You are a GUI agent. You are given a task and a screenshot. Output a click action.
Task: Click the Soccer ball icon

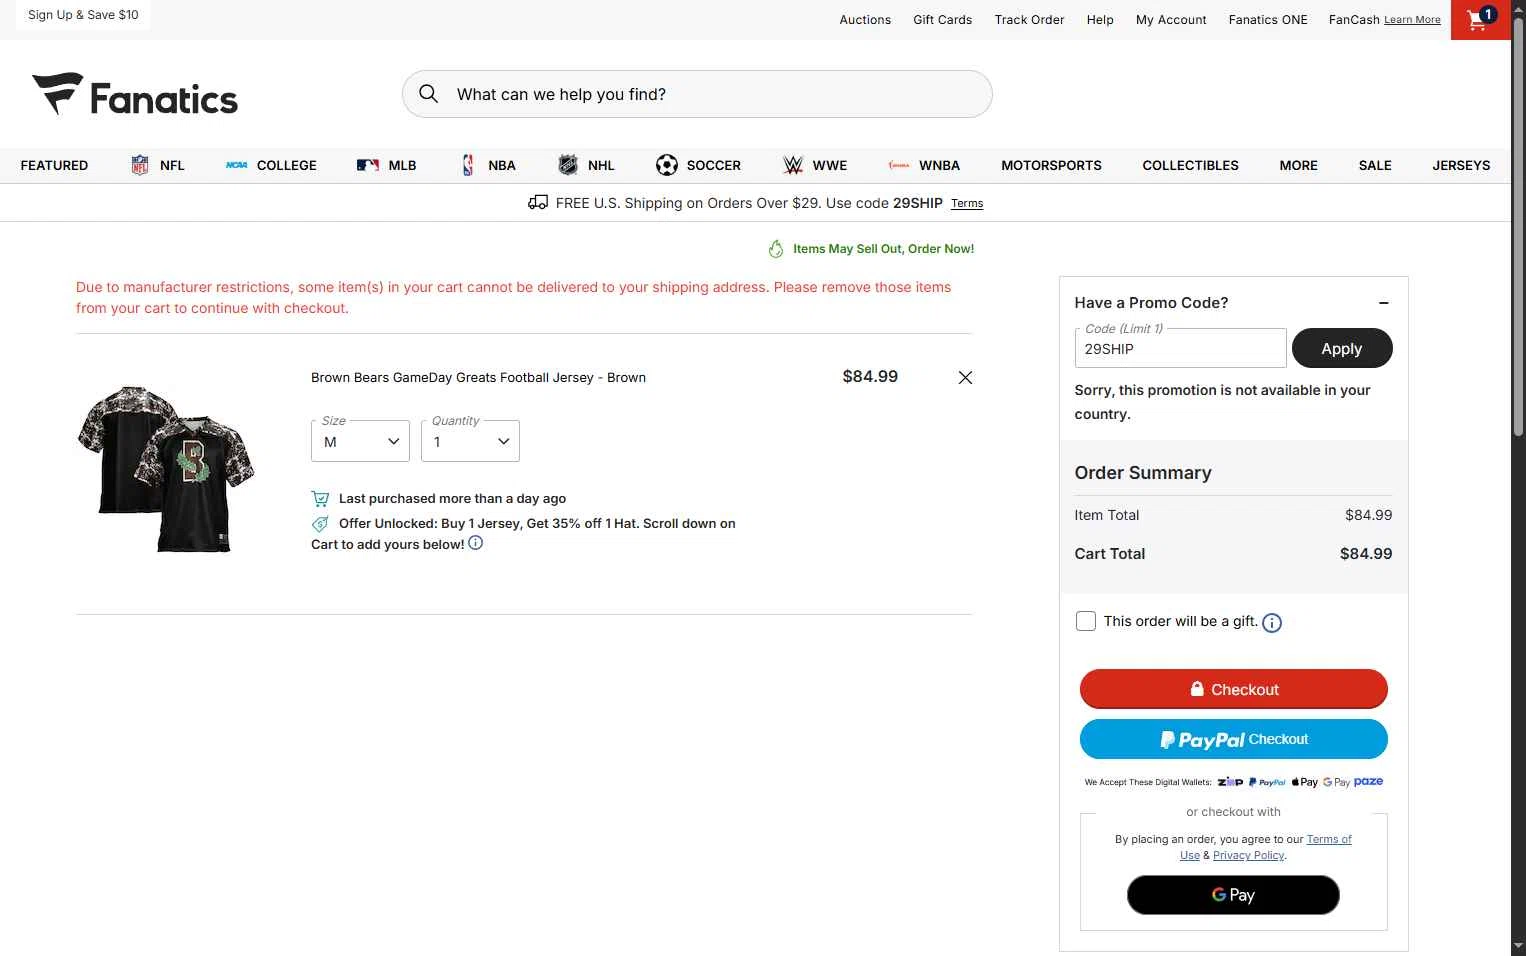pos(667,166)
